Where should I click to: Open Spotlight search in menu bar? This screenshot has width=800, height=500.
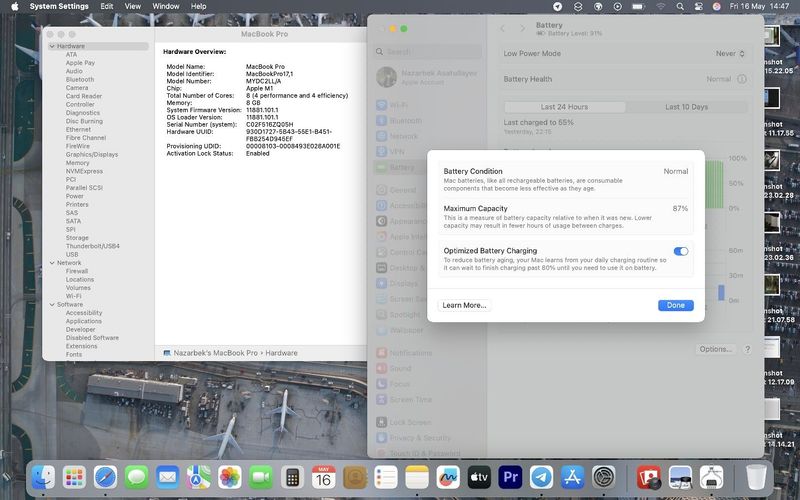click(x=680, y=7)
